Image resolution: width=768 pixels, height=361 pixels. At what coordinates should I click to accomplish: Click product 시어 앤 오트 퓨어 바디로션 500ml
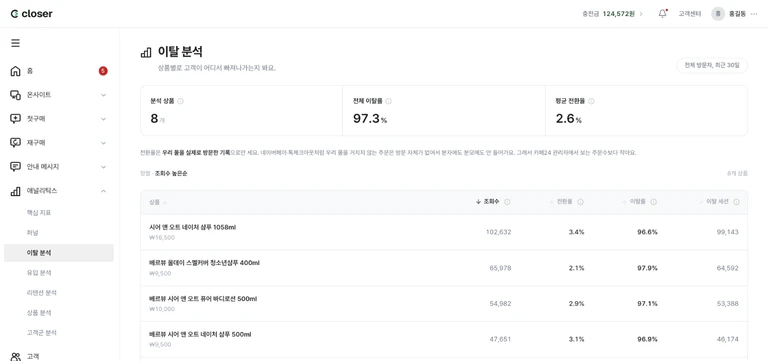(x=203, y=299)
